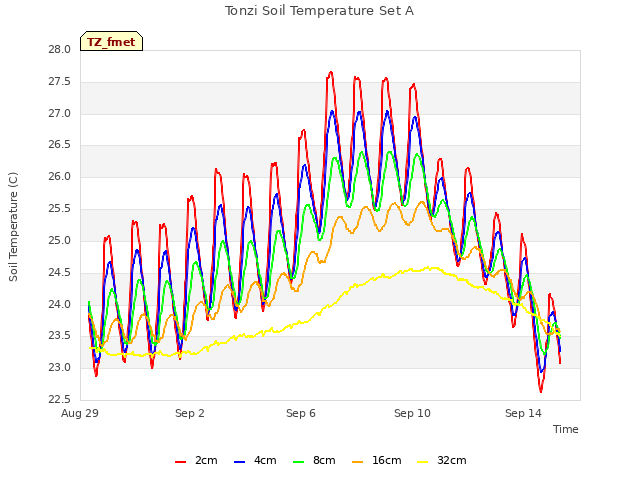Click the Time axis label

566,429
